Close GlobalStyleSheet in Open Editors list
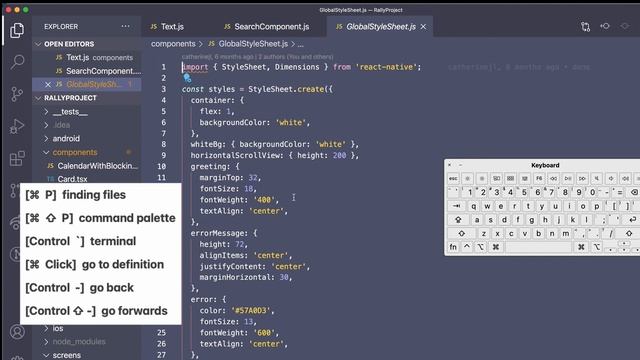Screen dimensions: 640x360 48,84
